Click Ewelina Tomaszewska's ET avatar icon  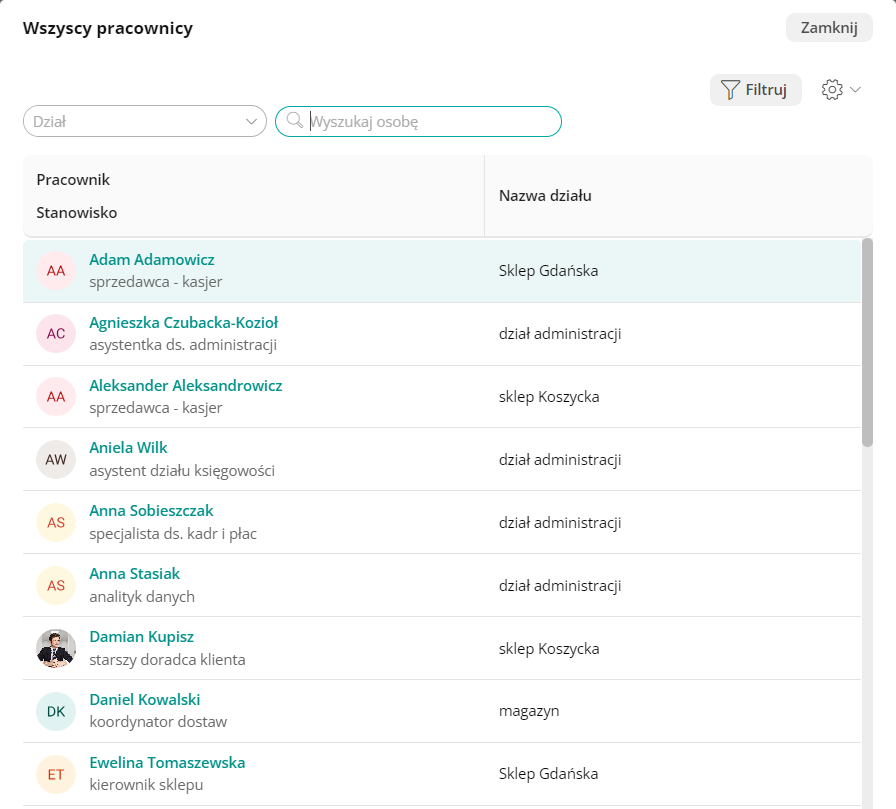[x=56, y=774]
